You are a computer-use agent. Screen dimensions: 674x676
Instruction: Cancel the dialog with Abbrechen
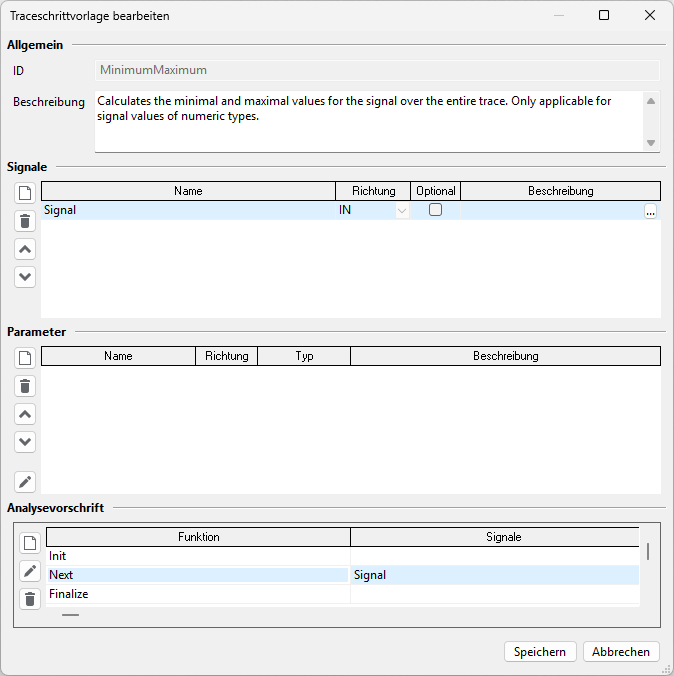click(621, 651)
